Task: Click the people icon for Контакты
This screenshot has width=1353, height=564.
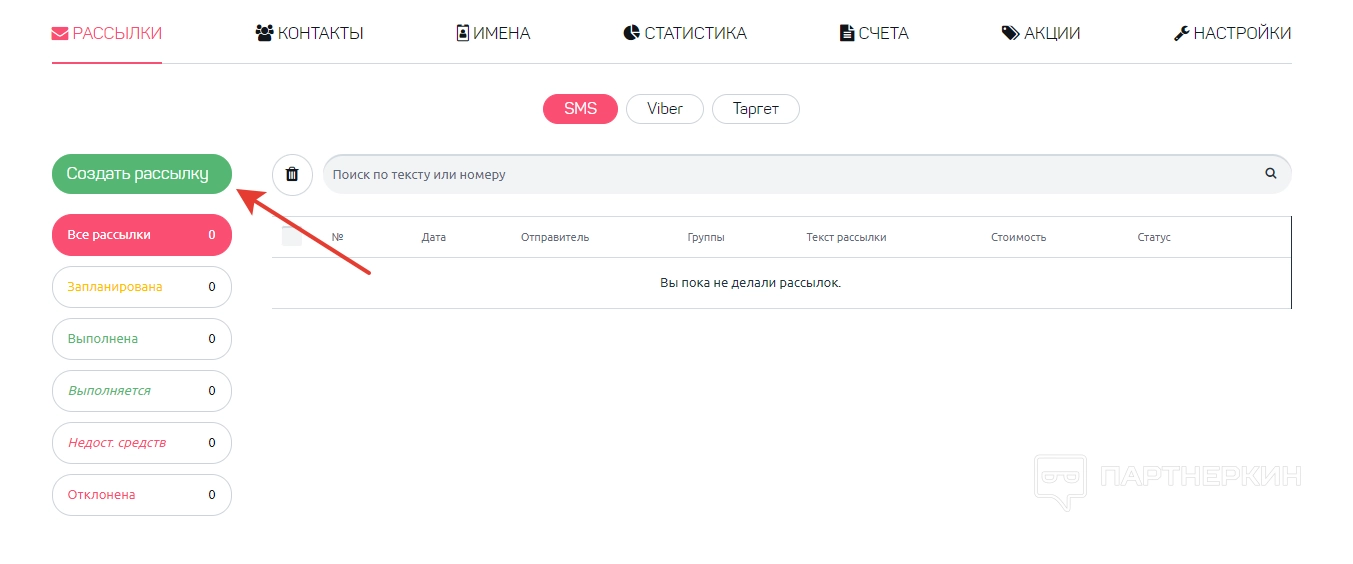Action: pos(265,33)
